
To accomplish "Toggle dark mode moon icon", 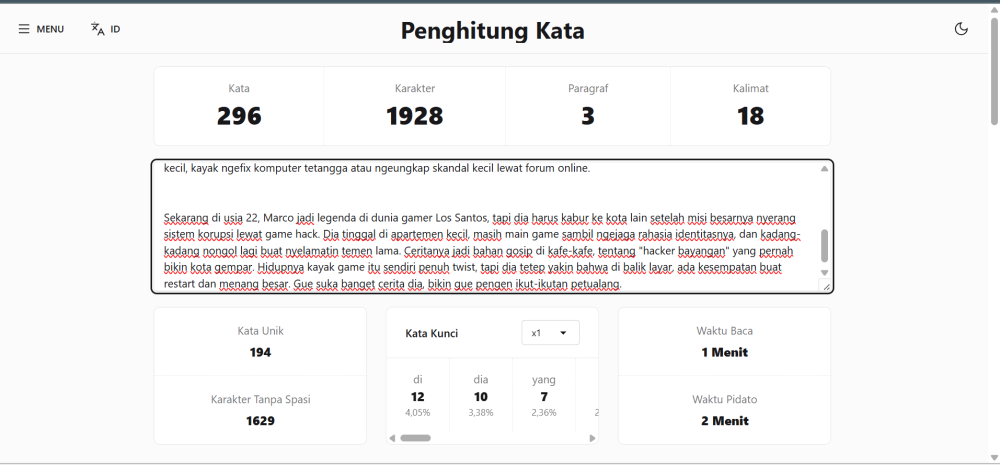I will (x=961, y=29).
